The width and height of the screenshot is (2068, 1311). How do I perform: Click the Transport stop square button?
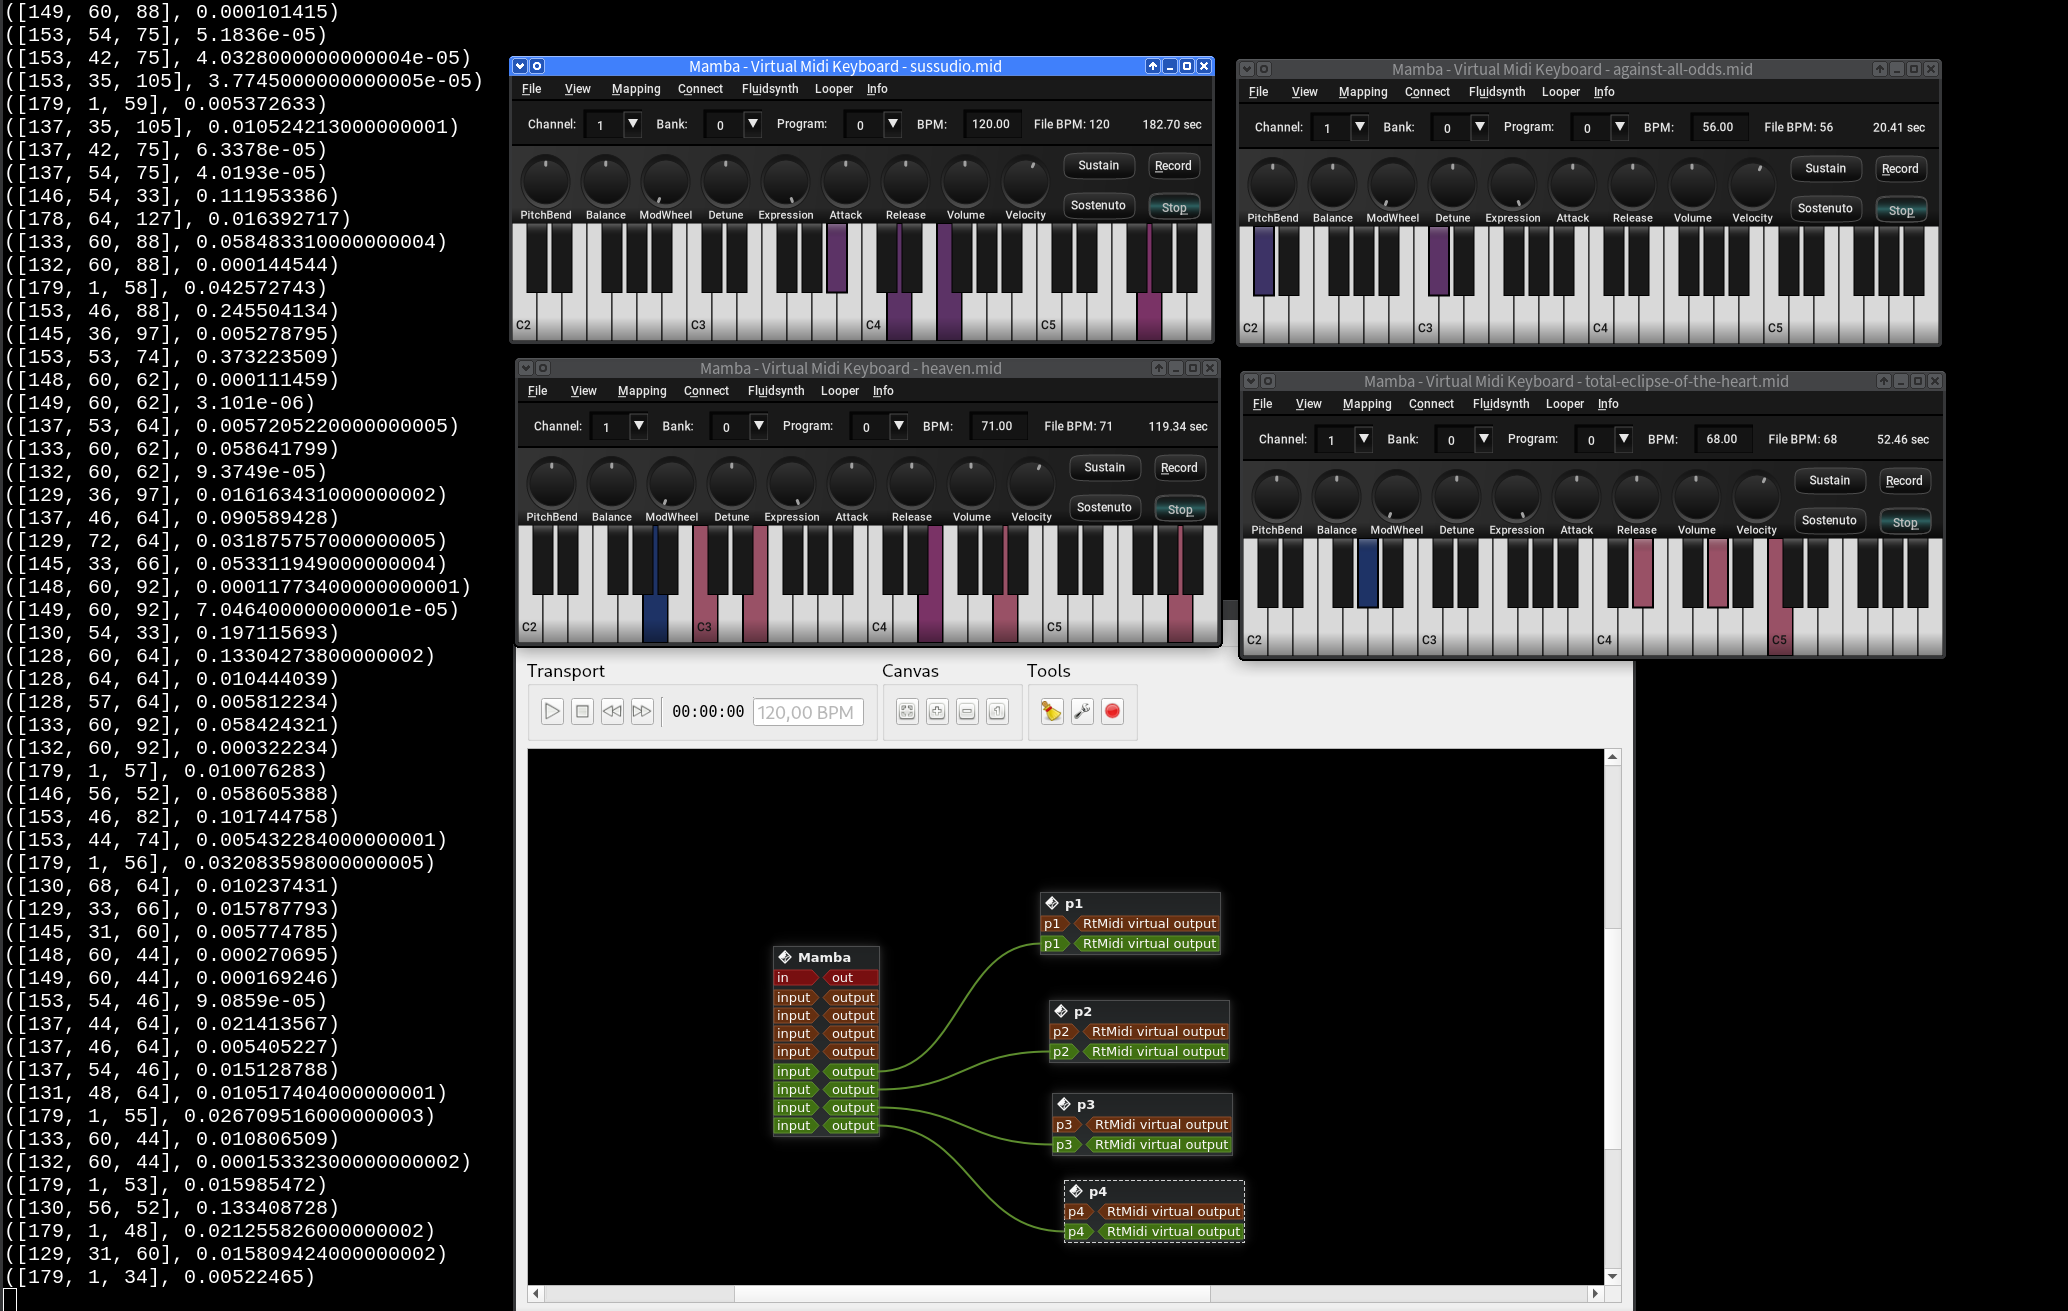582,711
